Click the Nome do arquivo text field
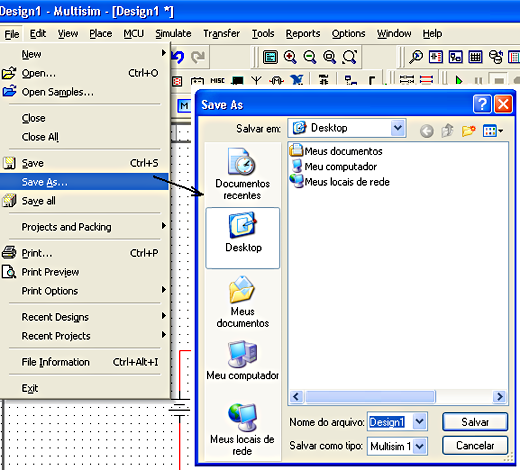The height and width of the screenshot is (470, 520). [x=390, y=422]
